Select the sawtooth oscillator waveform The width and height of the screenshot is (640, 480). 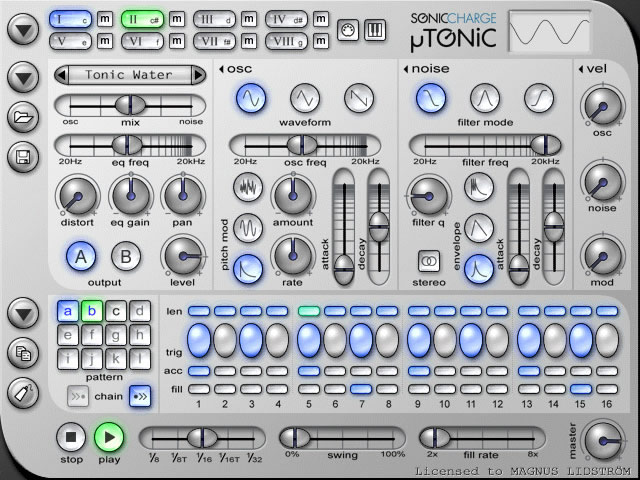tap(359, 98)
